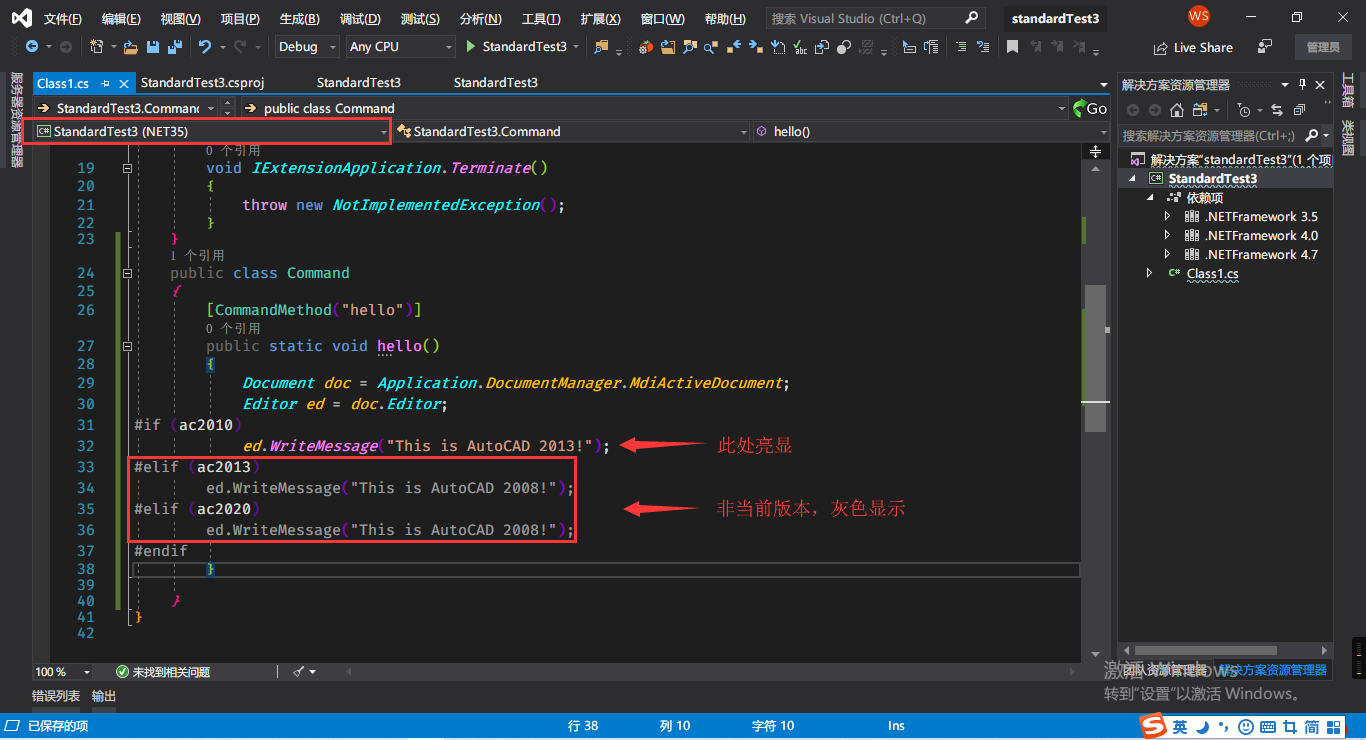Click the search magnifier in Solution Explorer
1366x740 pixels.
pos(1310,135)
